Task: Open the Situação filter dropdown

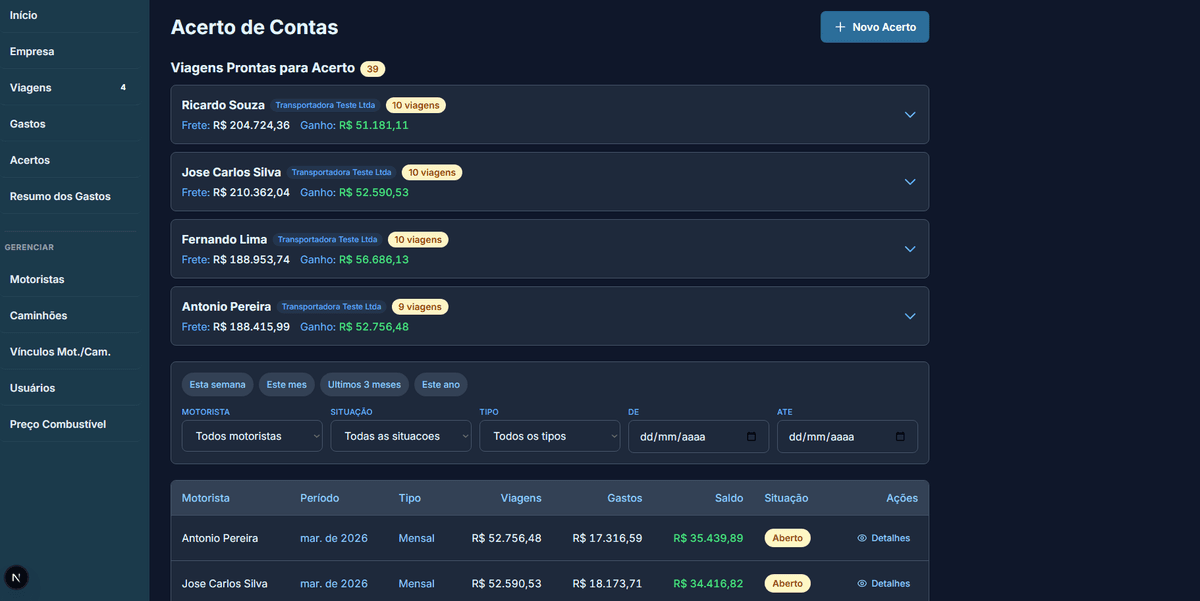Action: pyautogui.click(x=400, y=436)
